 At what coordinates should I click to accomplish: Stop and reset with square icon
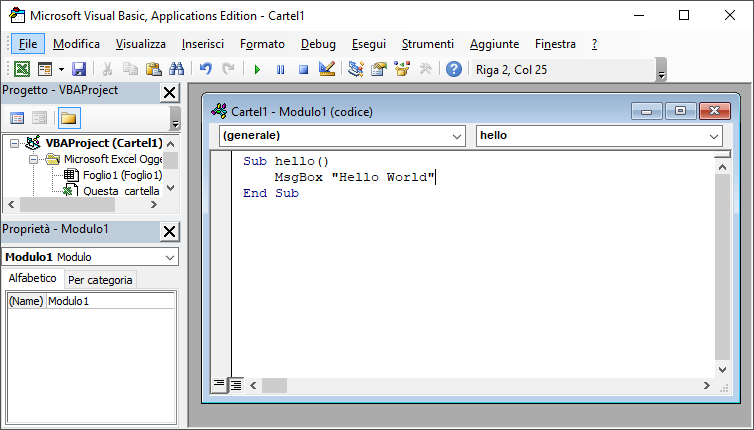[x=303, y=69]
